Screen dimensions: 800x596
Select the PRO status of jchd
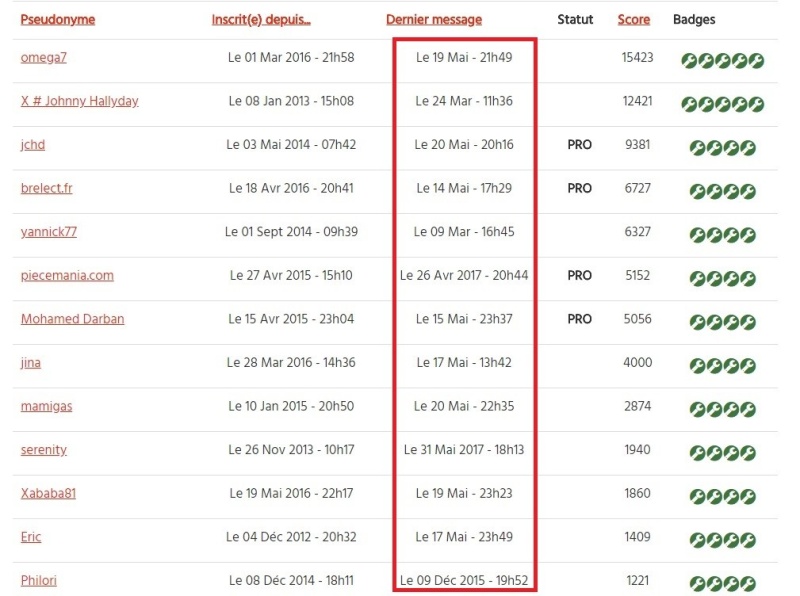(x=580, y=145)
